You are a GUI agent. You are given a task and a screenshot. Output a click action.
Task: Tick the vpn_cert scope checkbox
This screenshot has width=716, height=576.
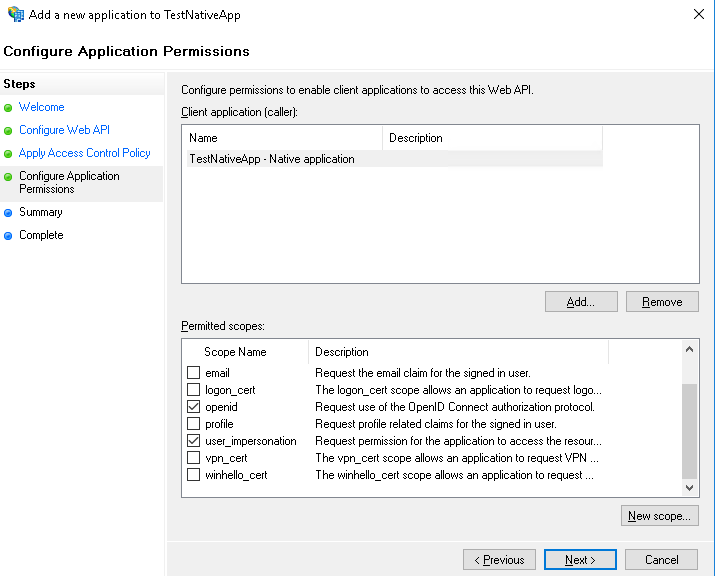194,458
